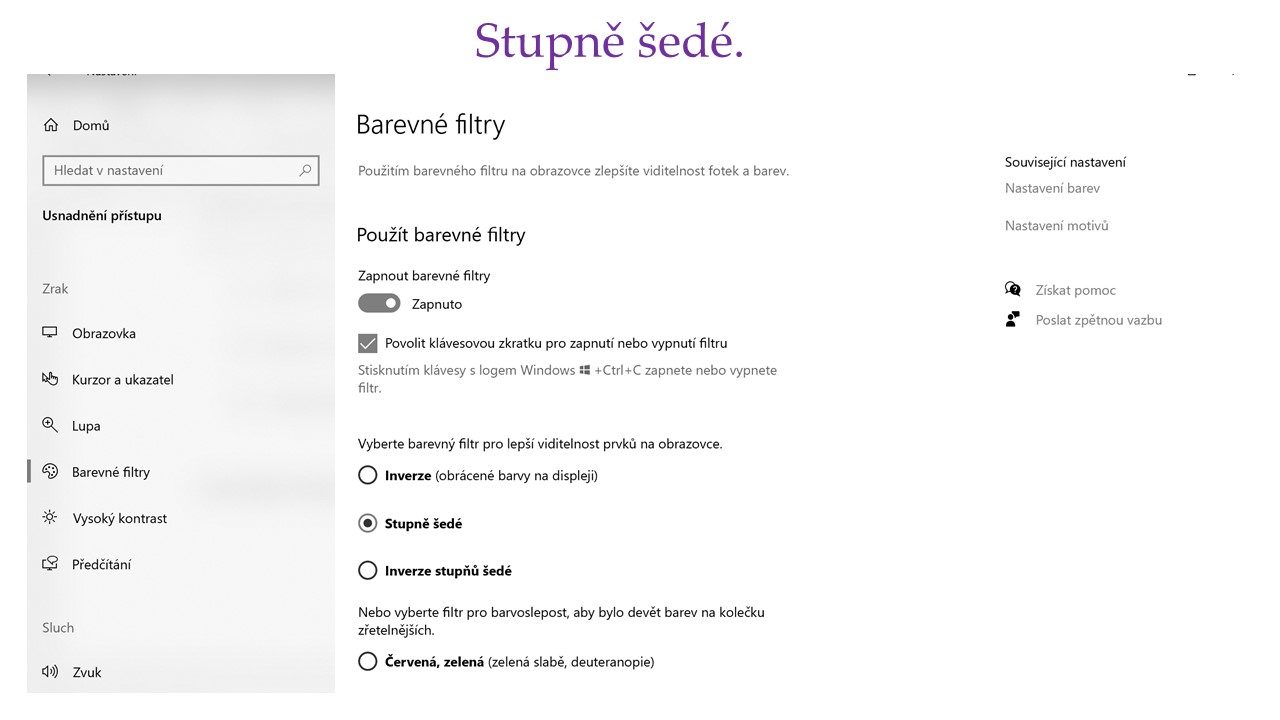The height and width of the screenshot is (720, 1280).
Task: Turn off the Zapnout barevné filtry switch
Action: 379,303
